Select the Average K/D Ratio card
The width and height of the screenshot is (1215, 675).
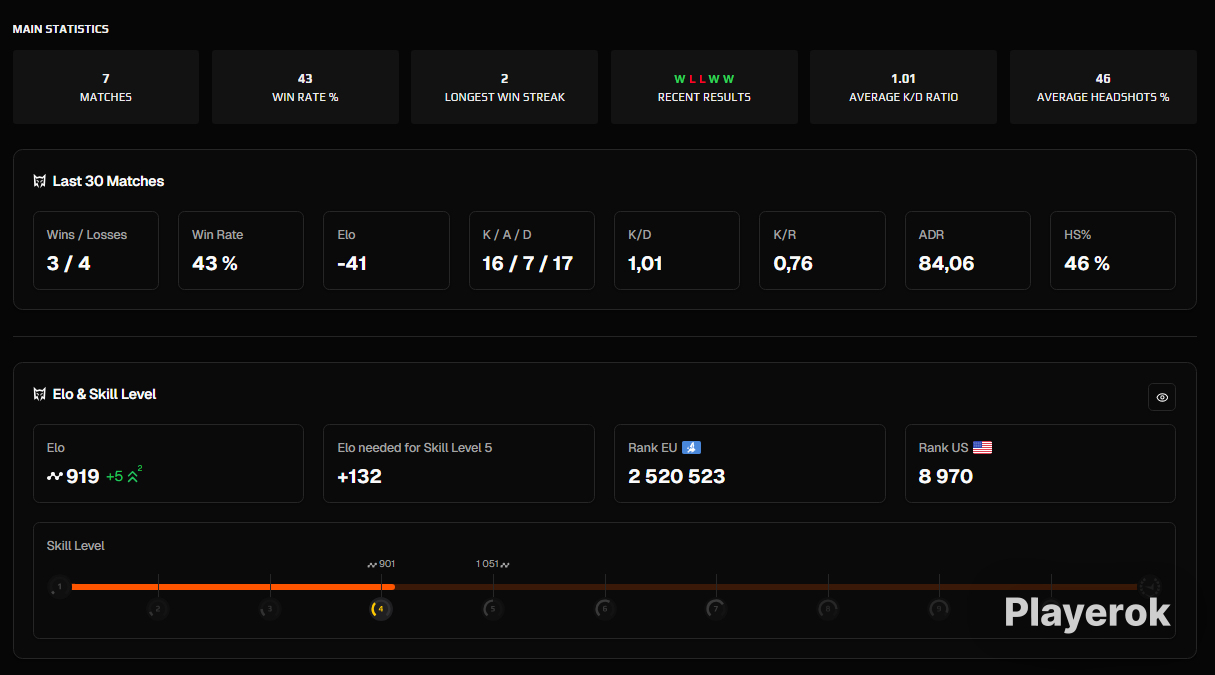tap(903, 87)
